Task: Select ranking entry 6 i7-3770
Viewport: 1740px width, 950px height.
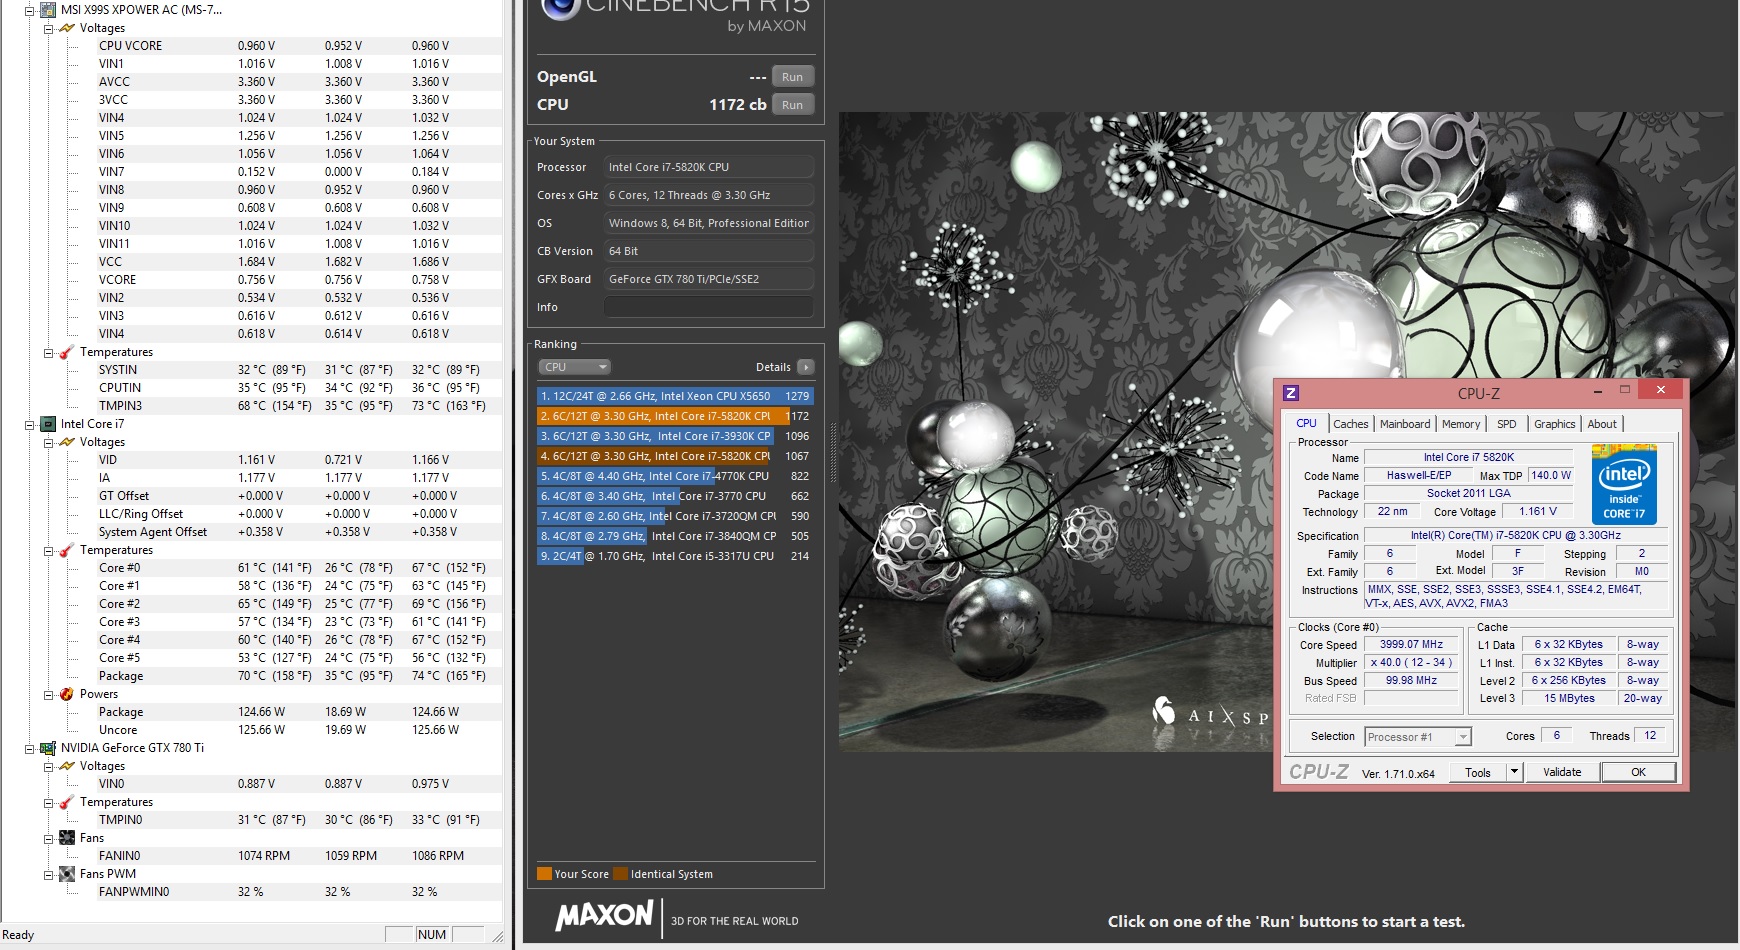Action: (x=675, y=496)
